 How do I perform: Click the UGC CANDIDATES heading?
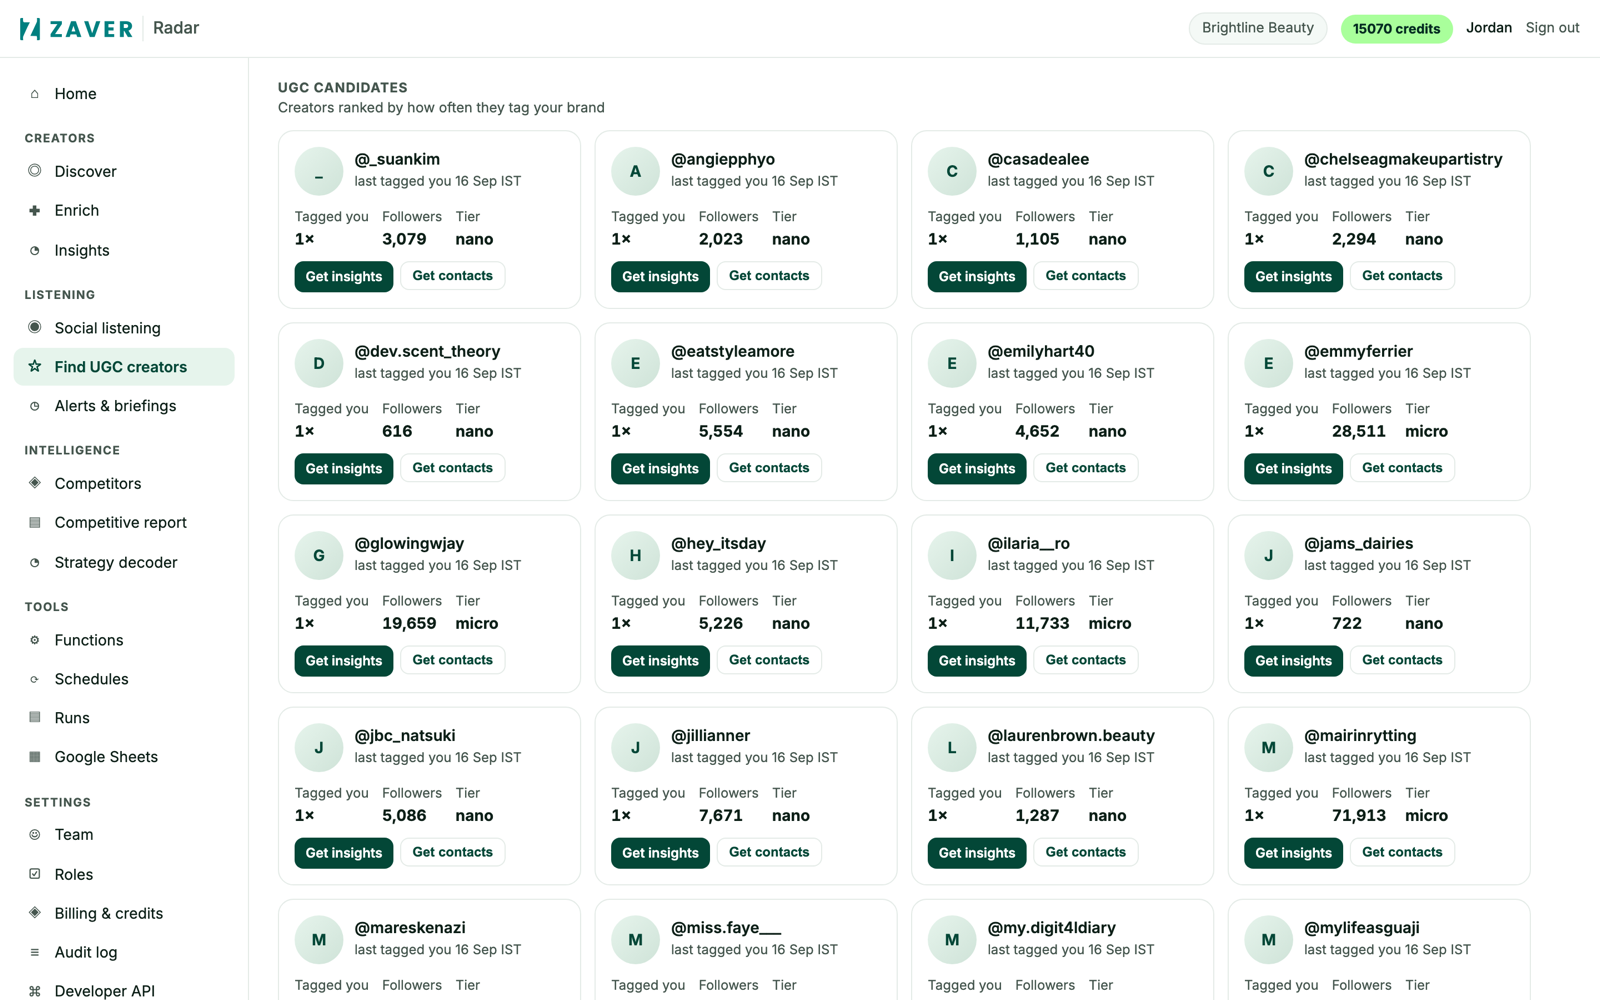pos(343,88)
